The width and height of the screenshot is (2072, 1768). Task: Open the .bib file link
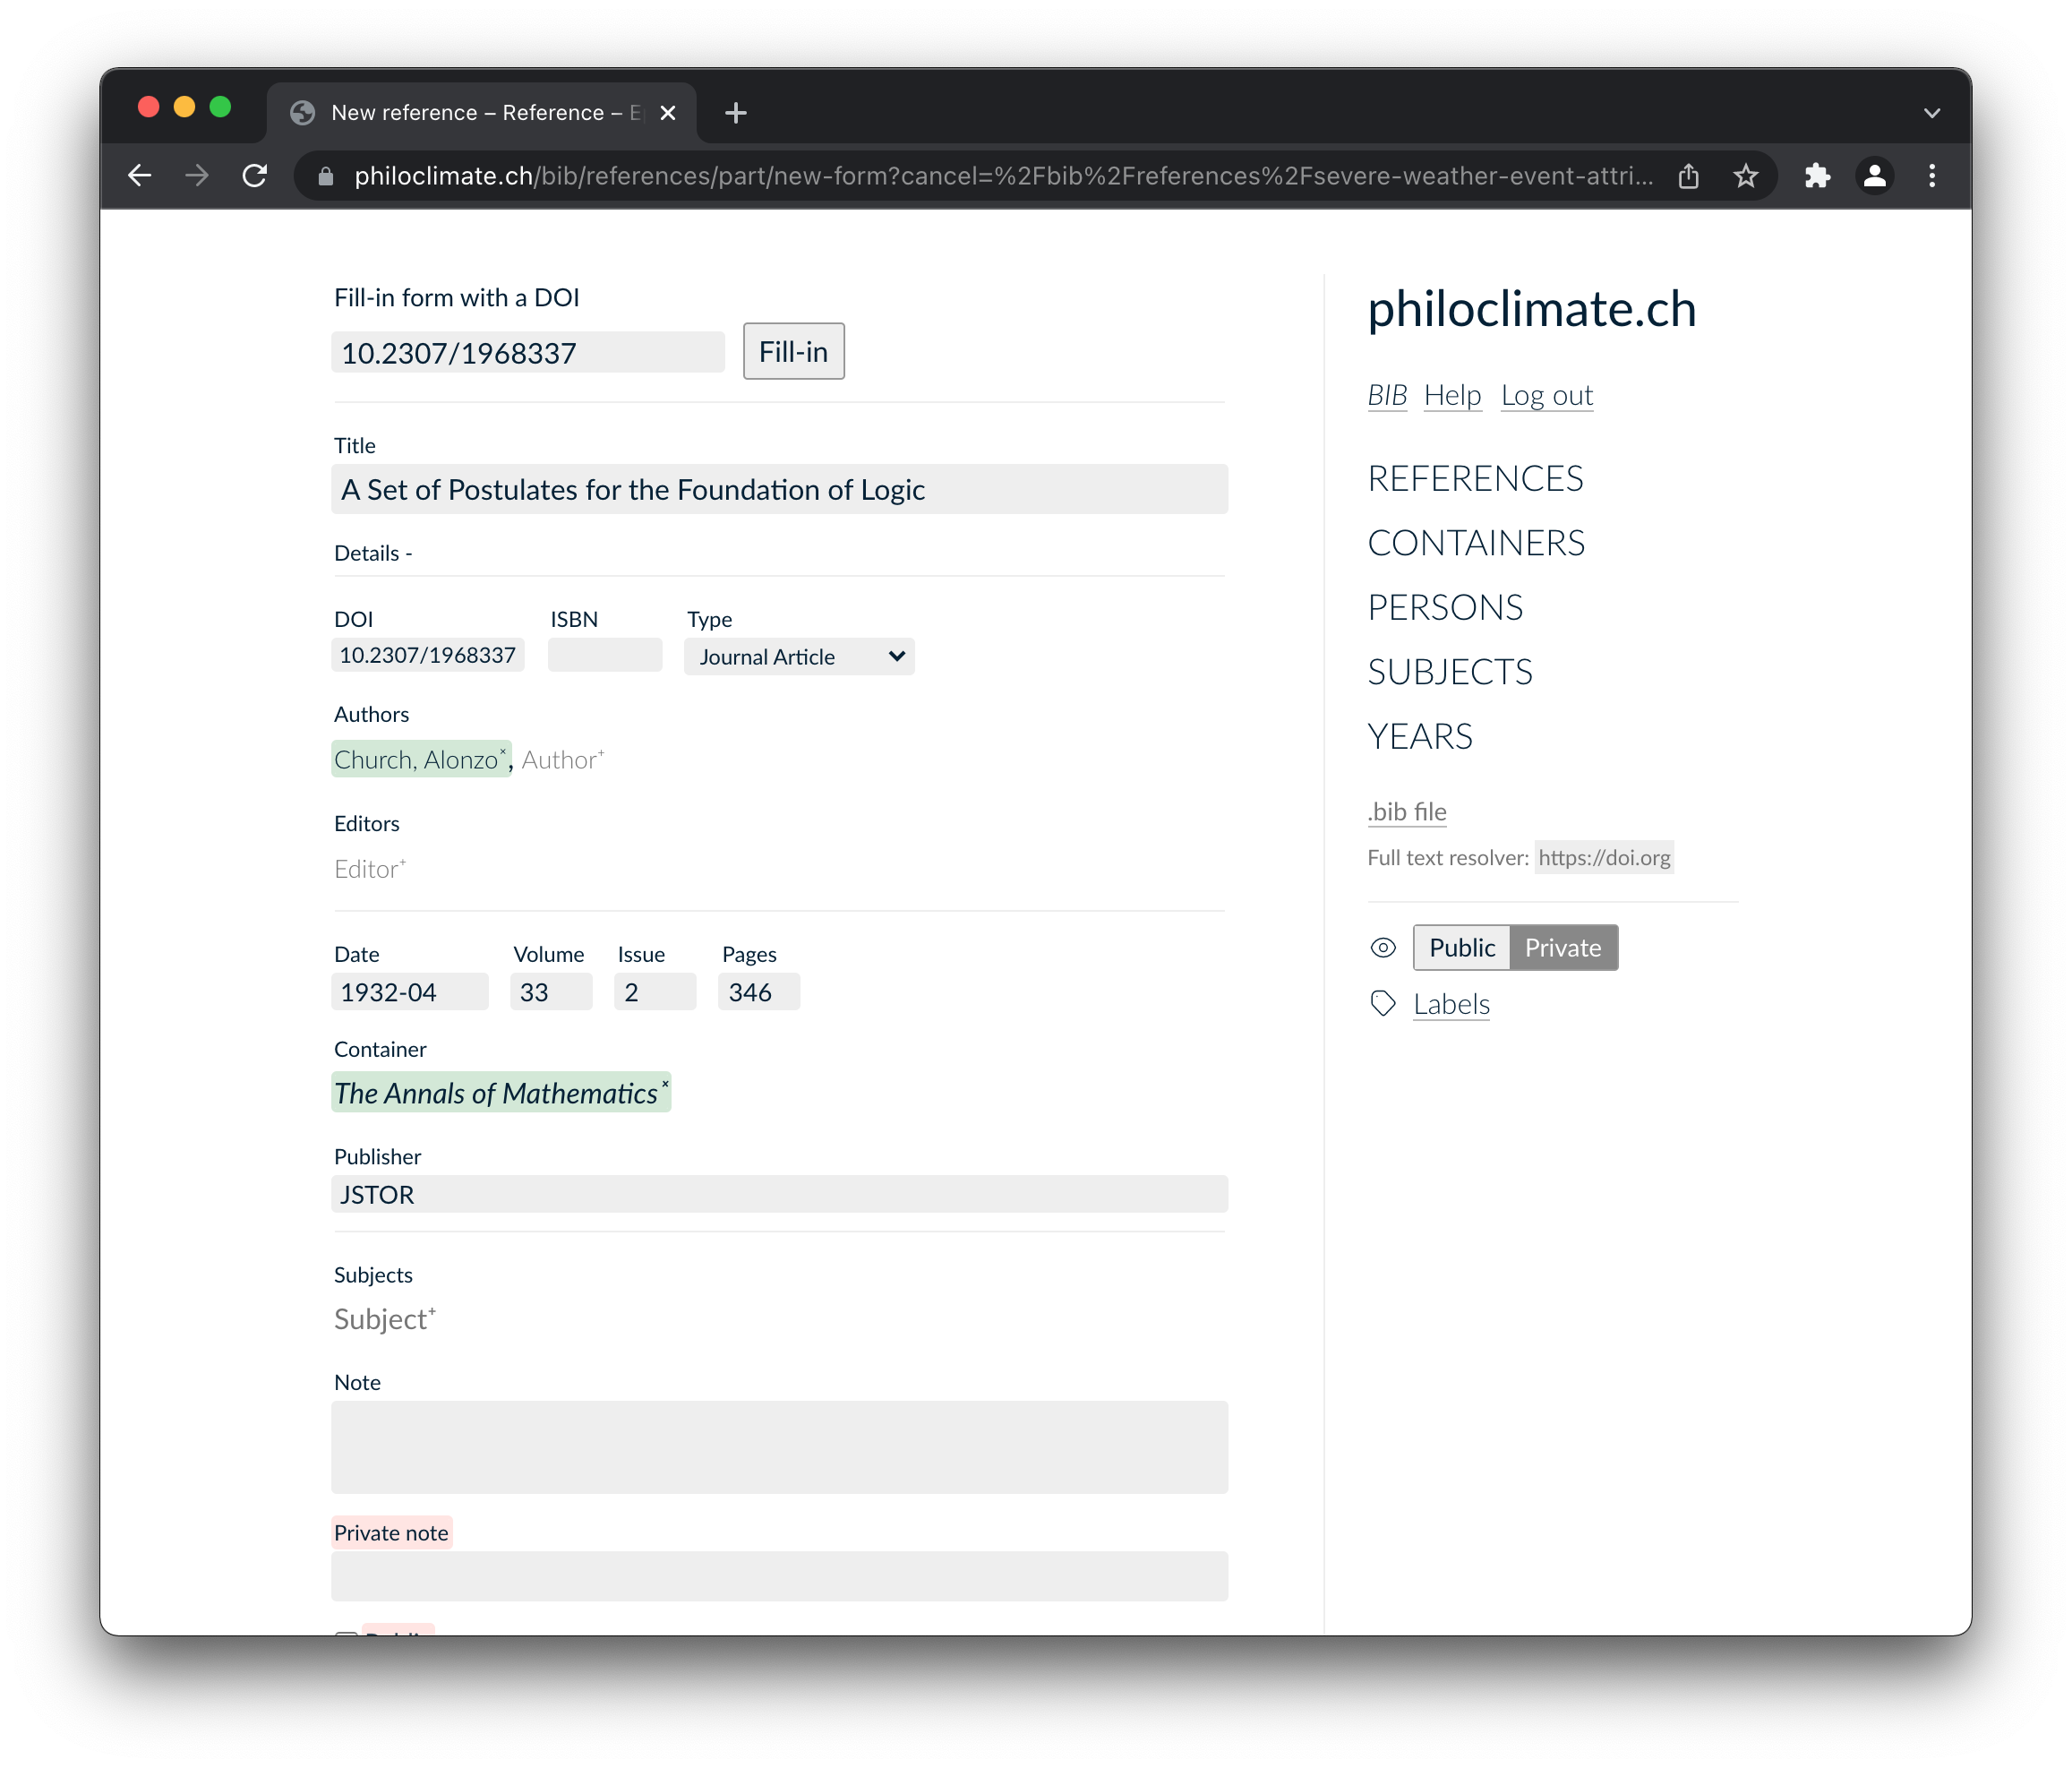coord(1407,811)
